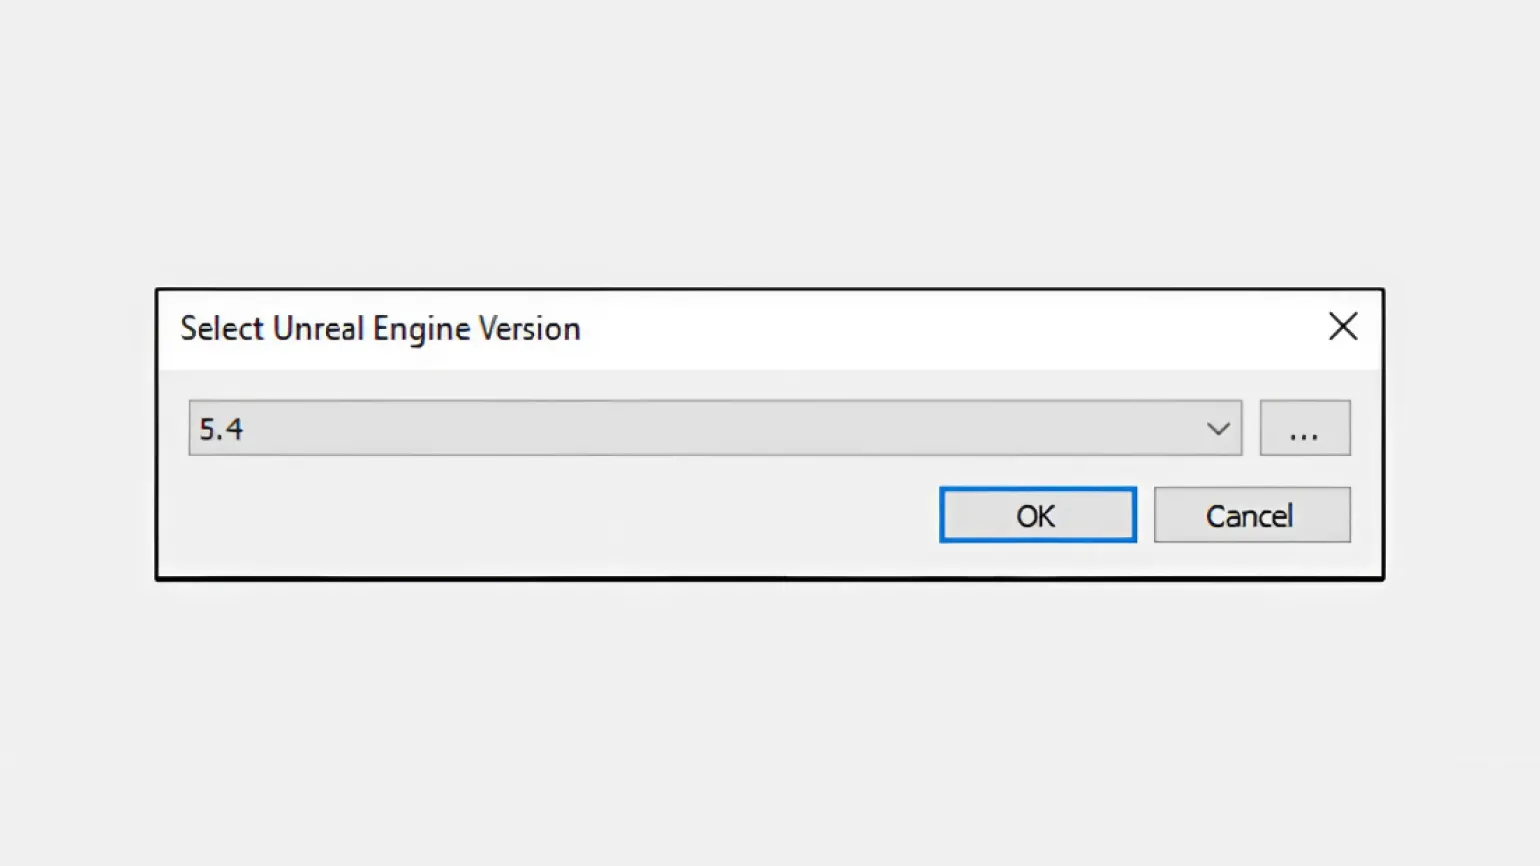The image size is (1540, 866).
Task: Hit the down-chevron icon beside 5.4
Action: (1217, 429)
